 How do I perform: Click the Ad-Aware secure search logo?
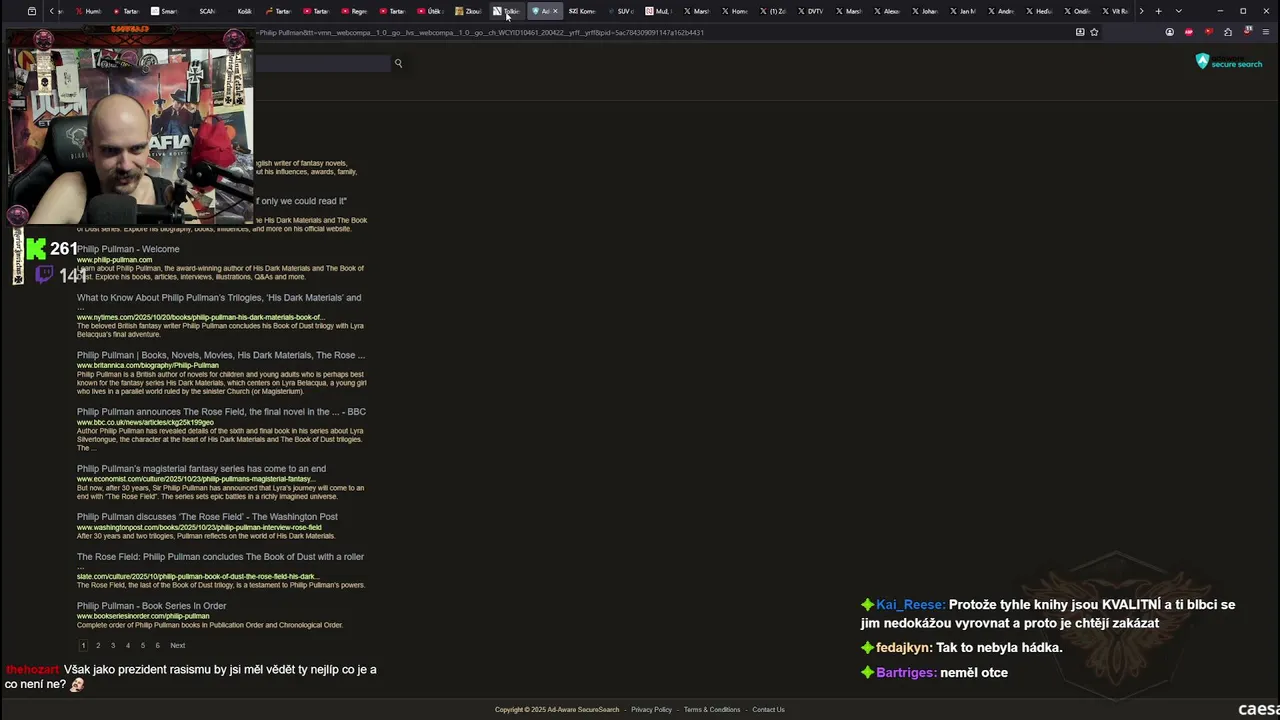(x=1229, y=62)
